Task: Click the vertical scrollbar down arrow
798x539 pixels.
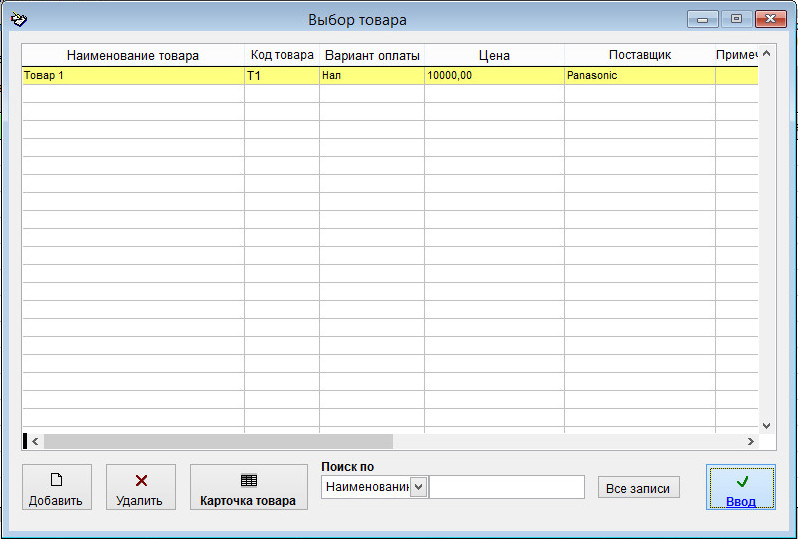Action: tap(767, 425)
